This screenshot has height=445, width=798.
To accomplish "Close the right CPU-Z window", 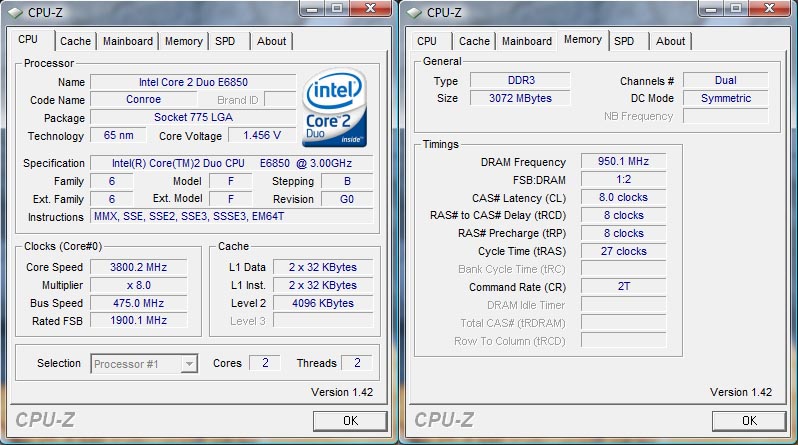I will point(770,9).
